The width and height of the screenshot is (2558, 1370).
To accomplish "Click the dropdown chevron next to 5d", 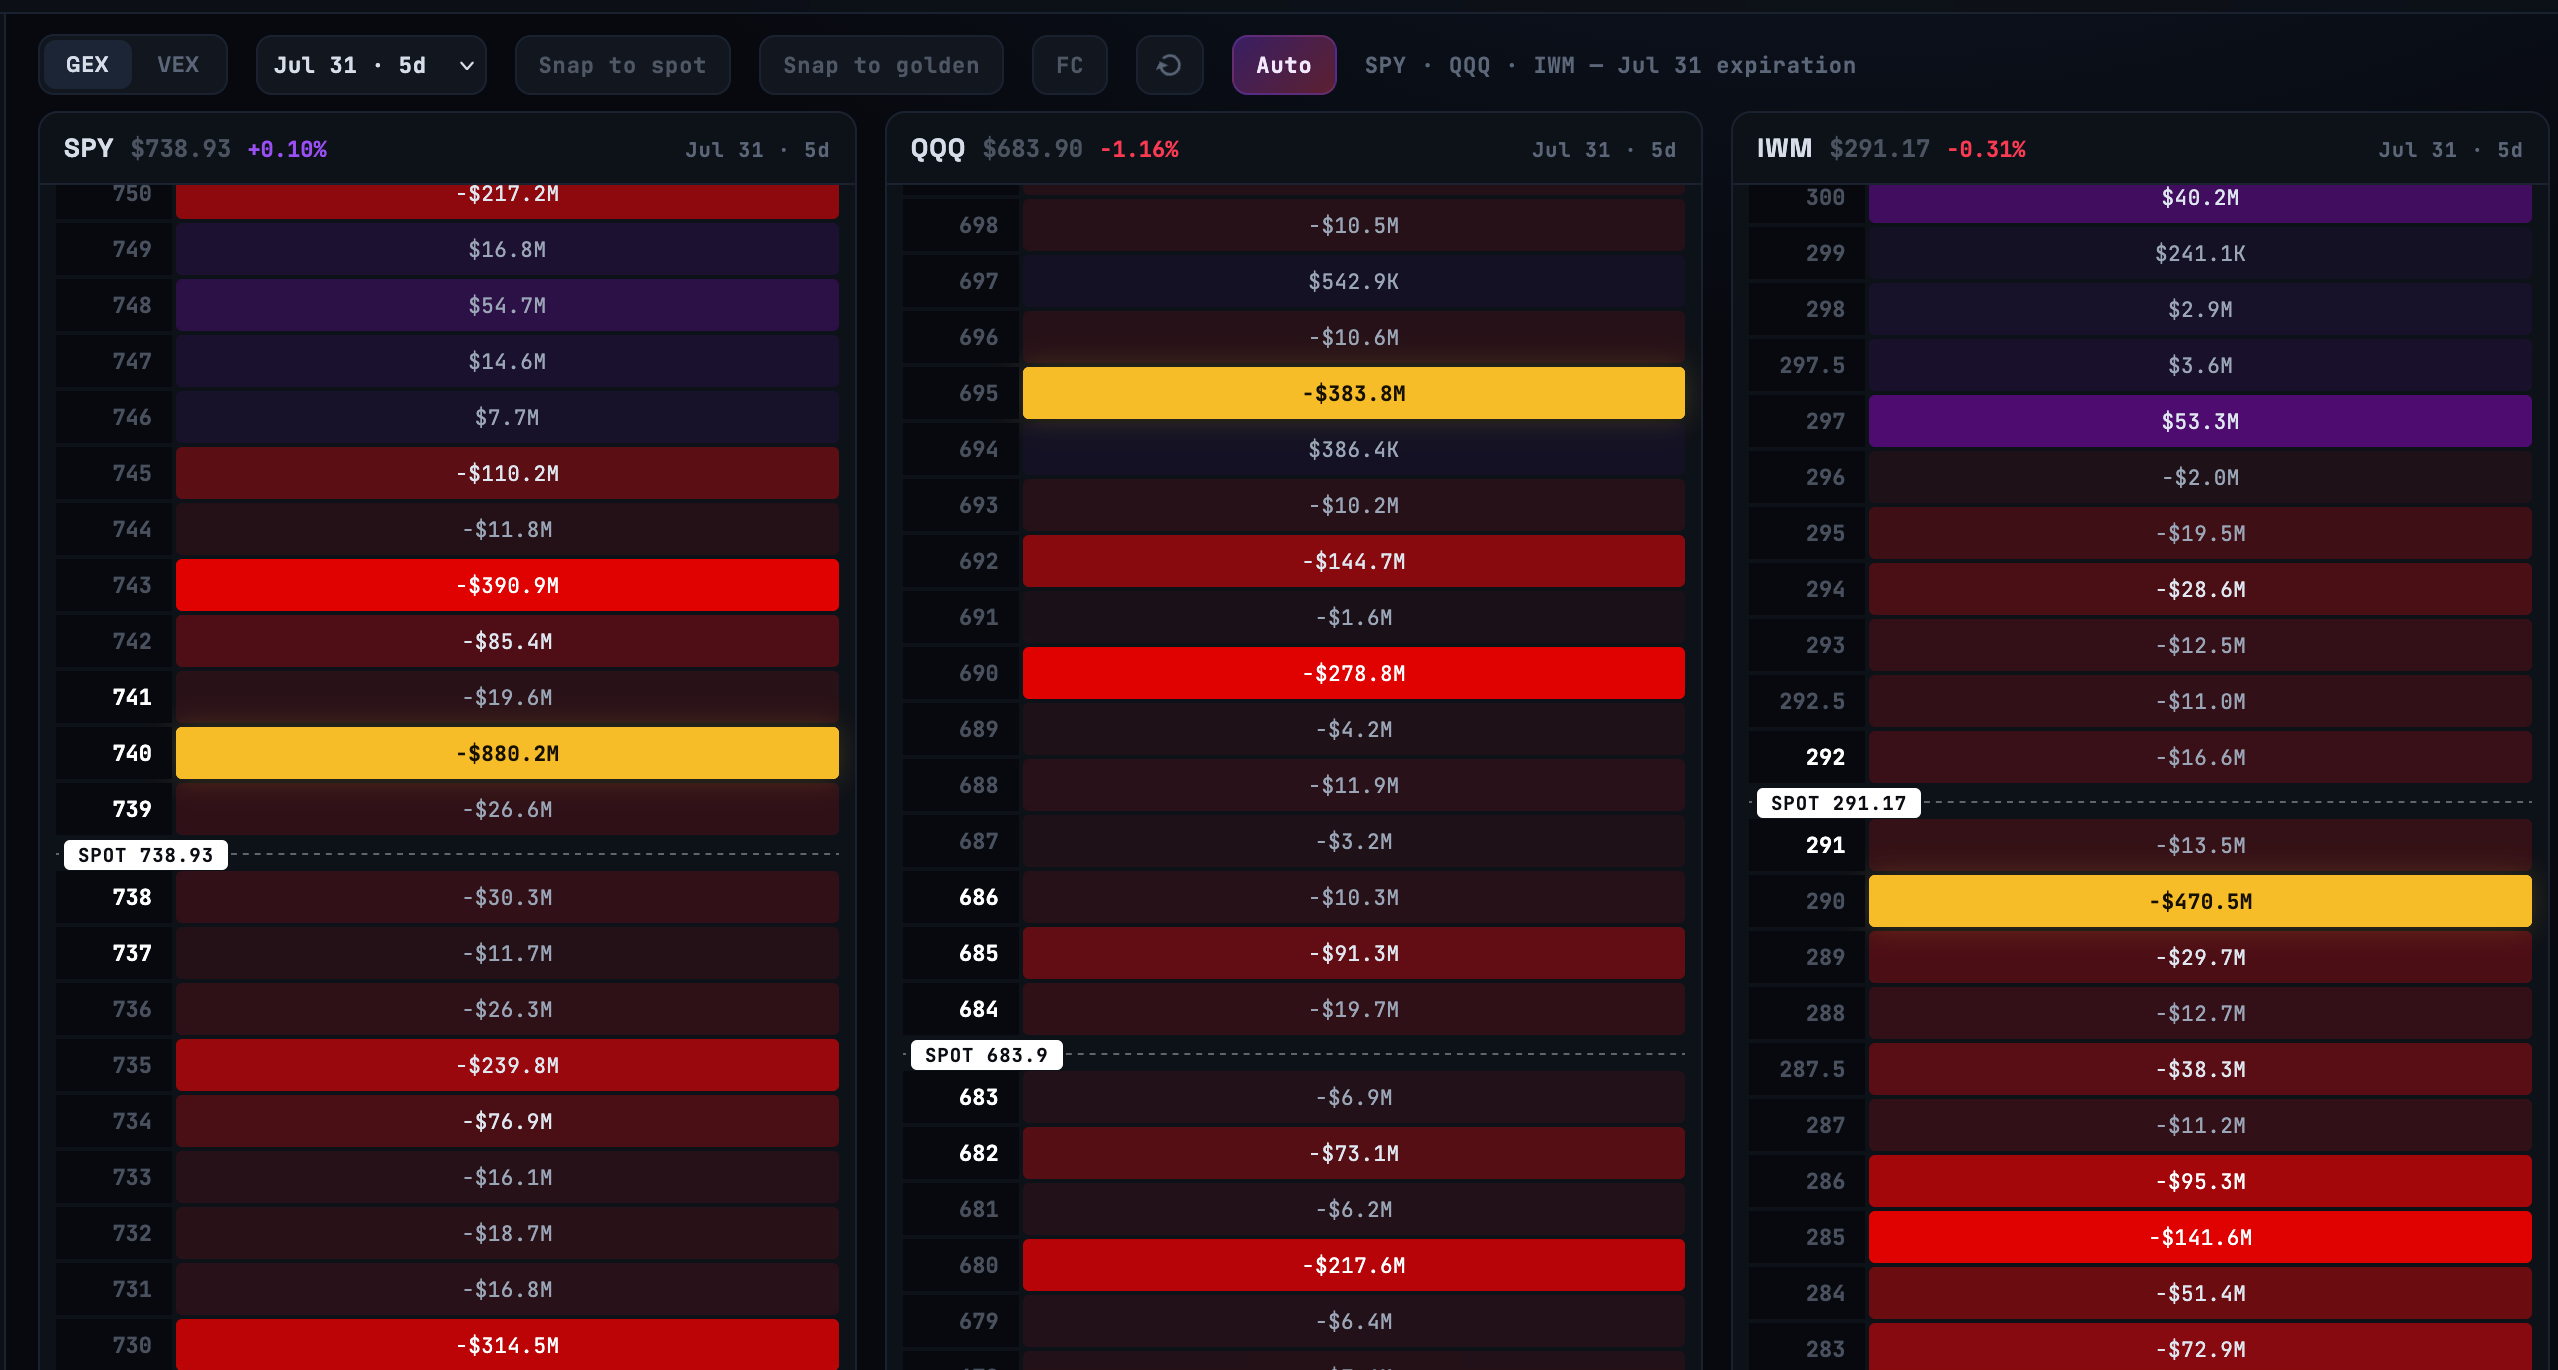I will click(x=466, y=66).
